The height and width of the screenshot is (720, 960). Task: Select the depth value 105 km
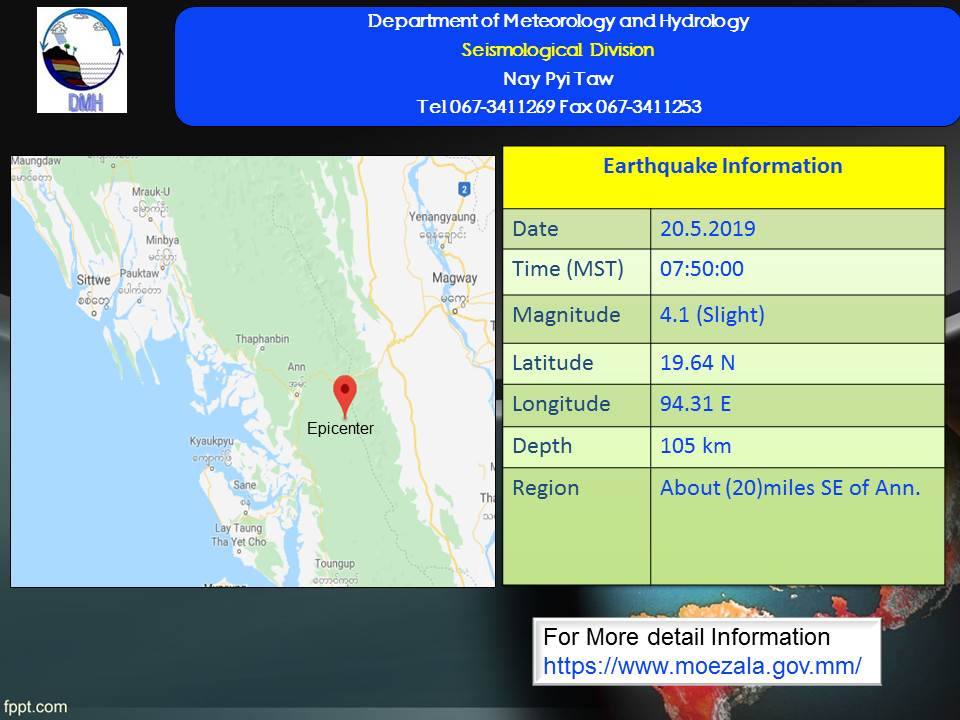(x=695, y=446)
